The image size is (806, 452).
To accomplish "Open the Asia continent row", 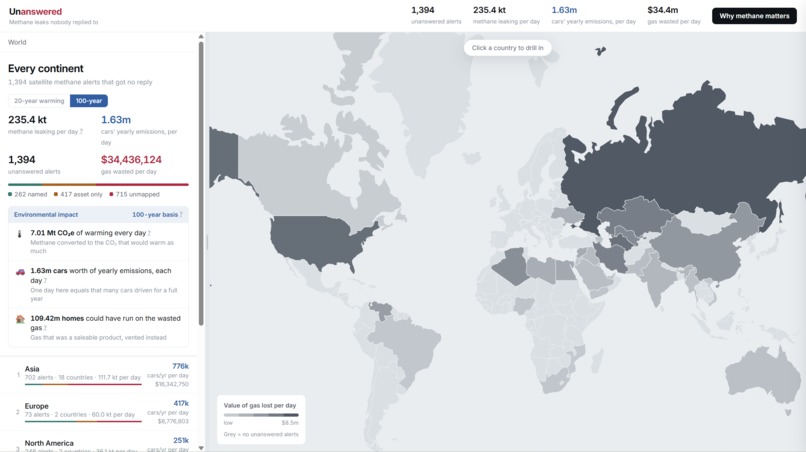I will pyautogui.click(x=99, y=376).
